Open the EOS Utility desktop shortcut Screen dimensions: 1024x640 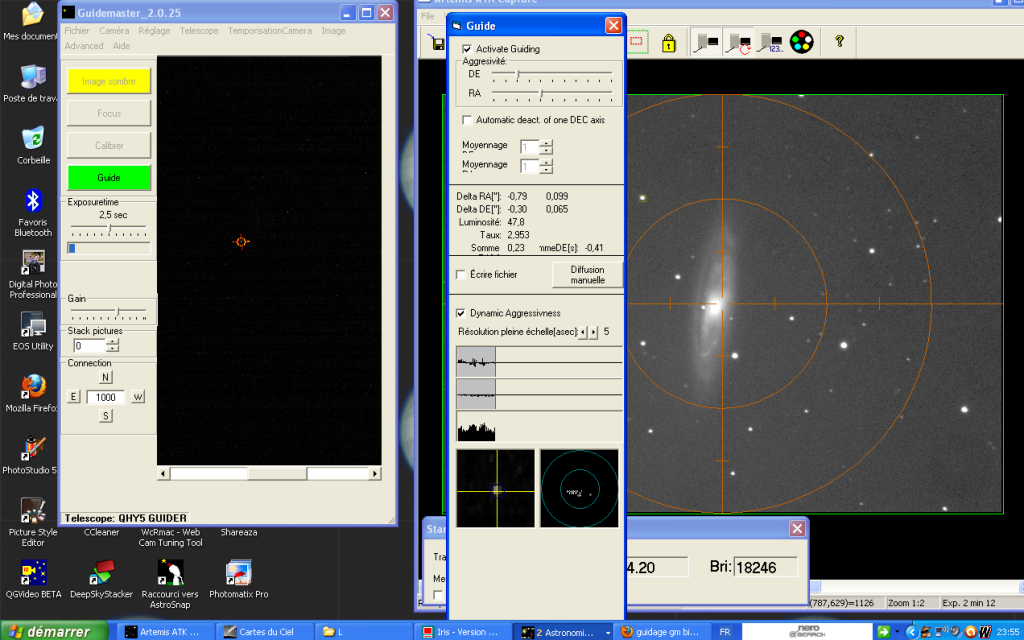pyautogui.click(x=33, y=326)
